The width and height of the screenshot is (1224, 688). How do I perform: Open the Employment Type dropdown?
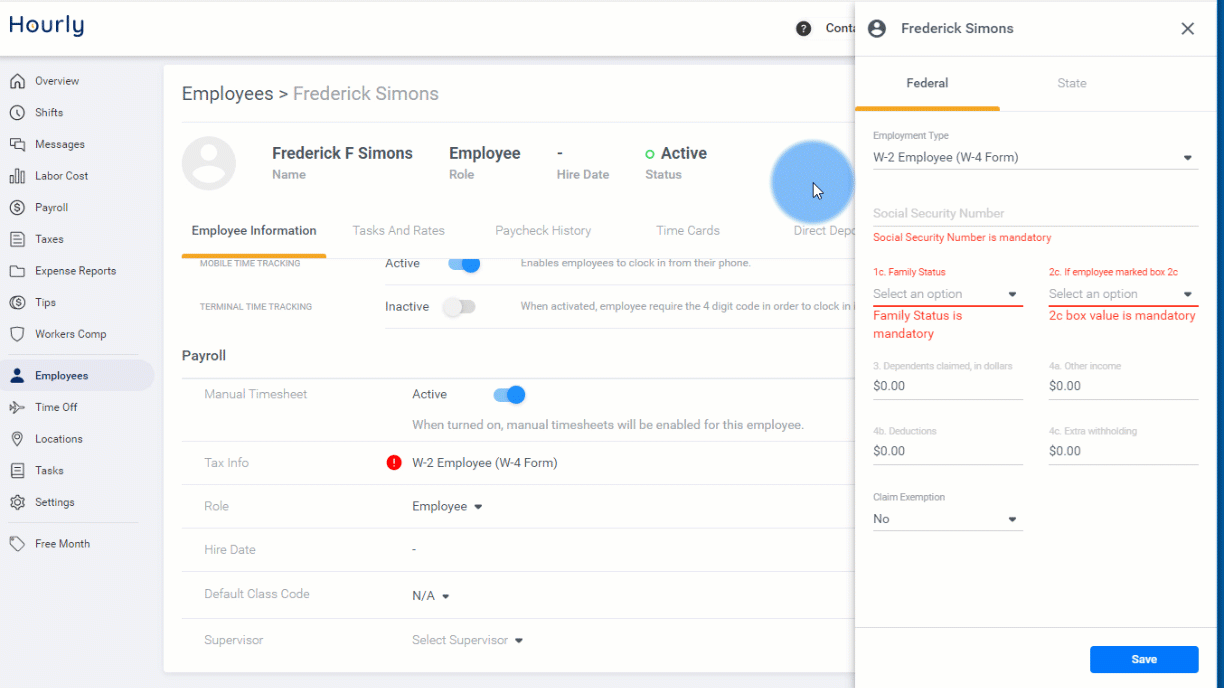click(x=1035, y=157)
